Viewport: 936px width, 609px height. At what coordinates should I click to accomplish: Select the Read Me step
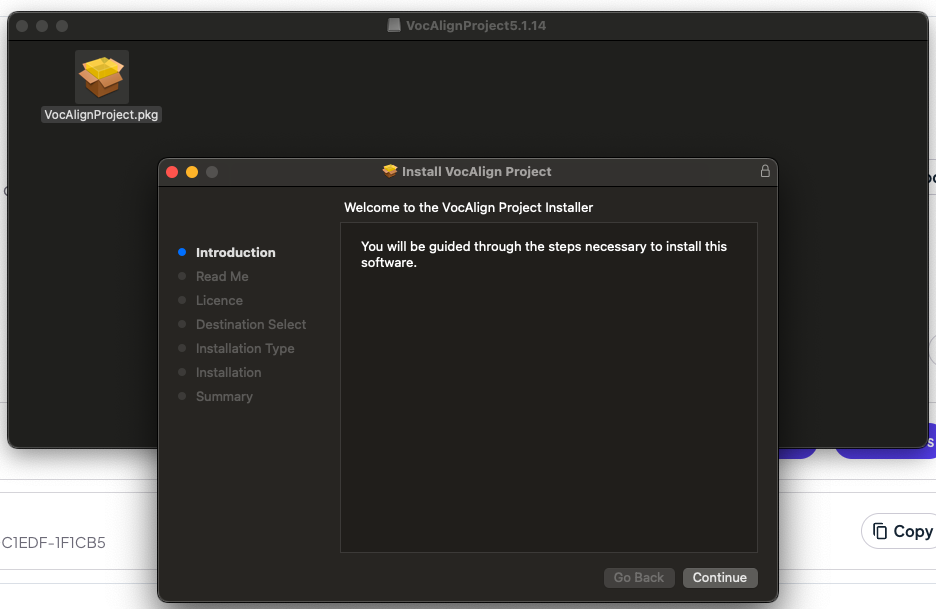click(x=222, y=277)
